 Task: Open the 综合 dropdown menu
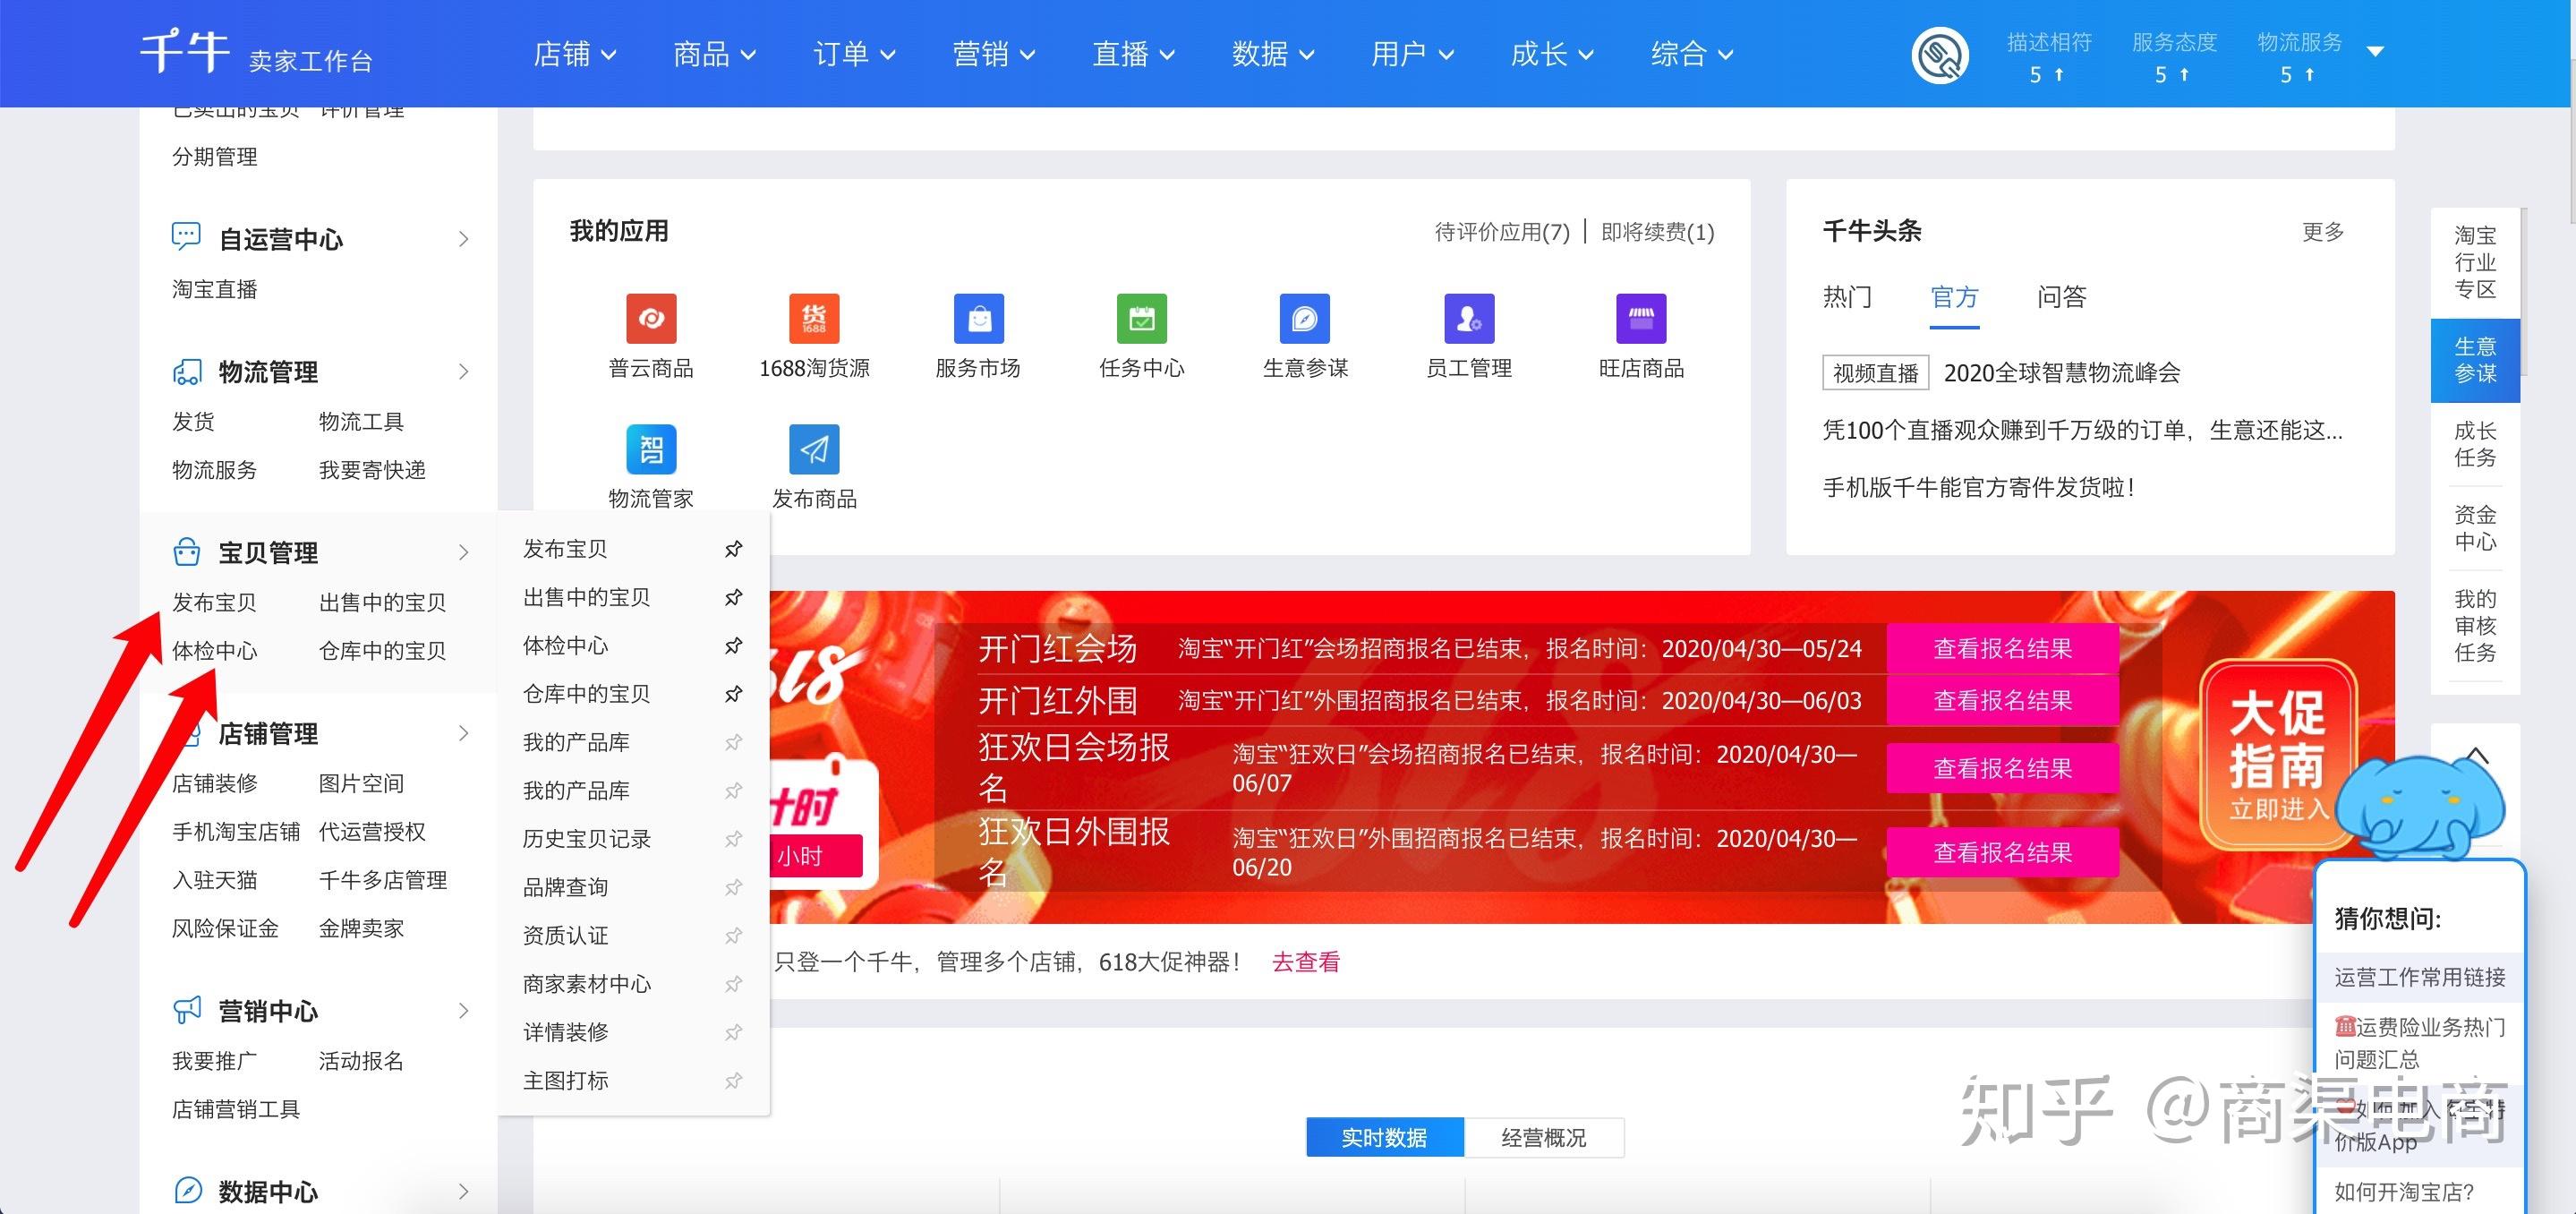tap(1691, 54)
